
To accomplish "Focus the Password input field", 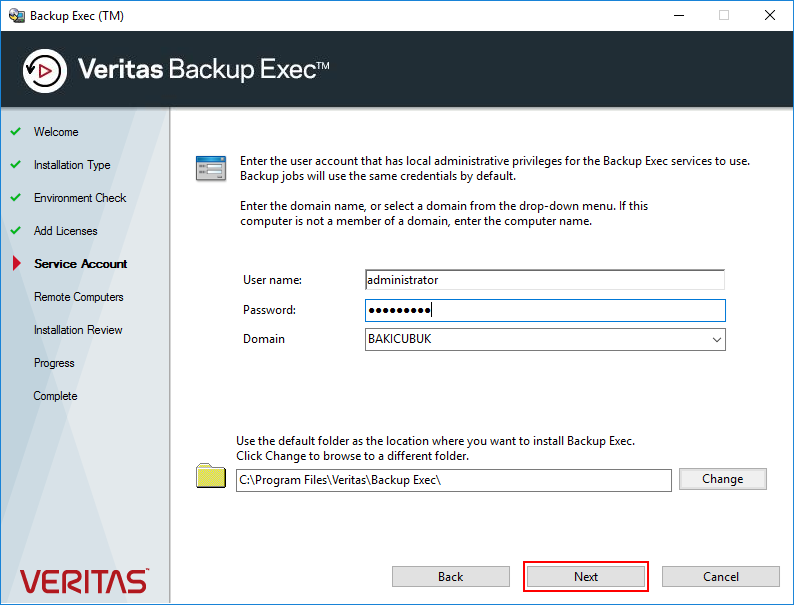I will coord(545,310).
